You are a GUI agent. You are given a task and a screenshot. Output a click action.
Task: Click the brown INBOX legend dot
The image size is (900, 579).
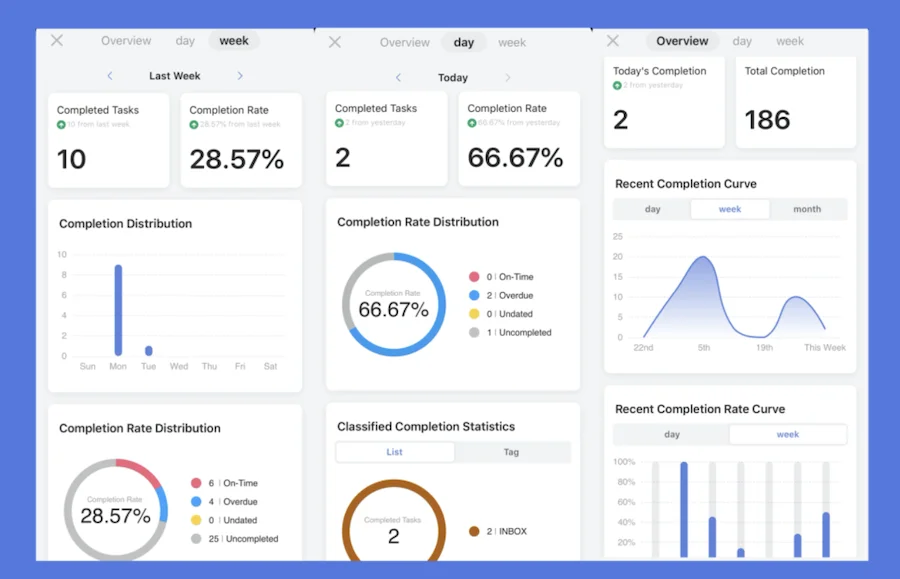[474, 531]
